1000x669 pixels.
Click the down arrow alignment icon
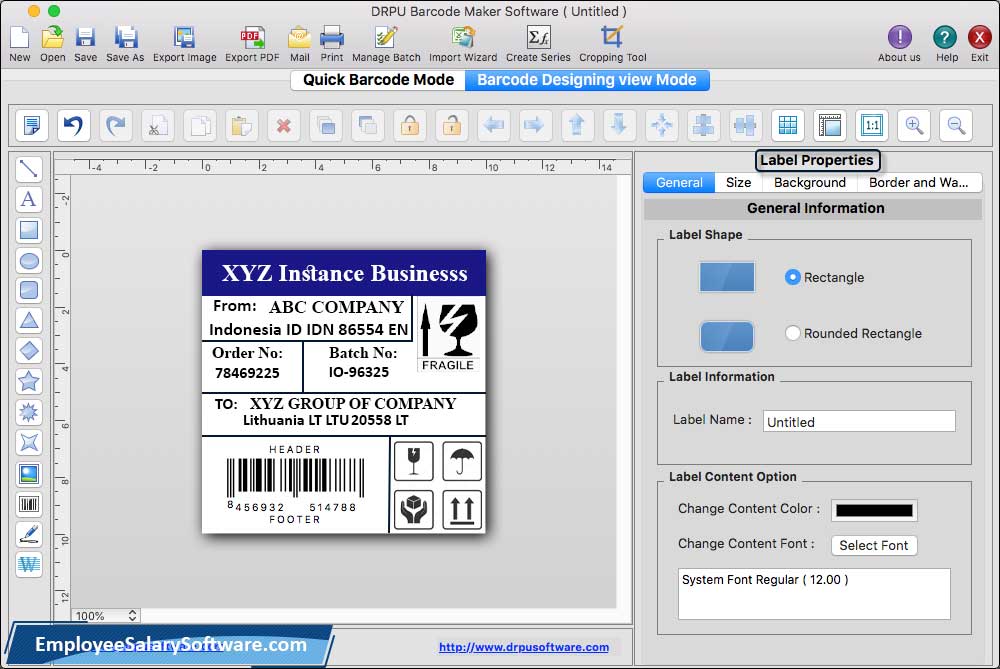(619, 125)
